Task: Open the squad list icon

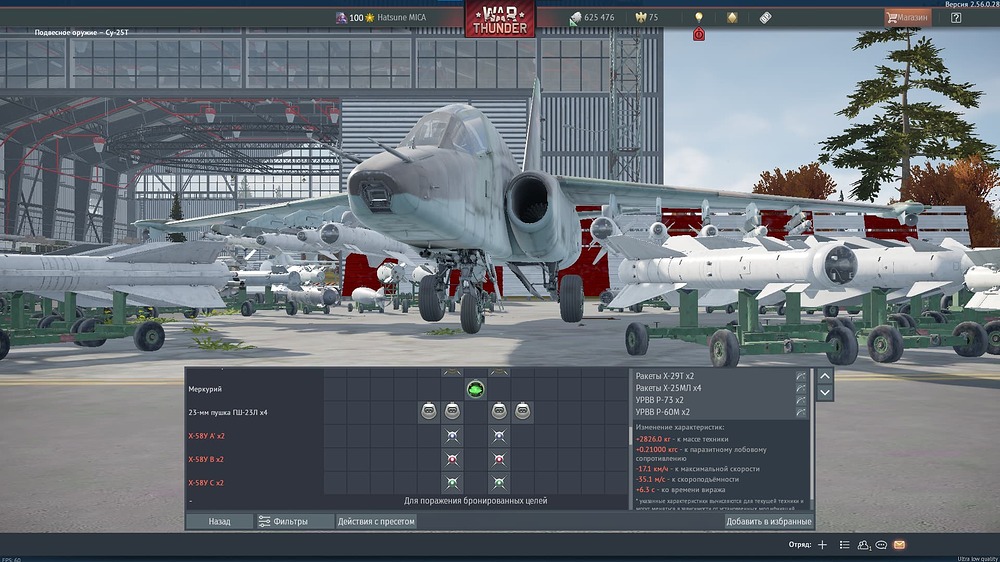Action: (844, 545)
